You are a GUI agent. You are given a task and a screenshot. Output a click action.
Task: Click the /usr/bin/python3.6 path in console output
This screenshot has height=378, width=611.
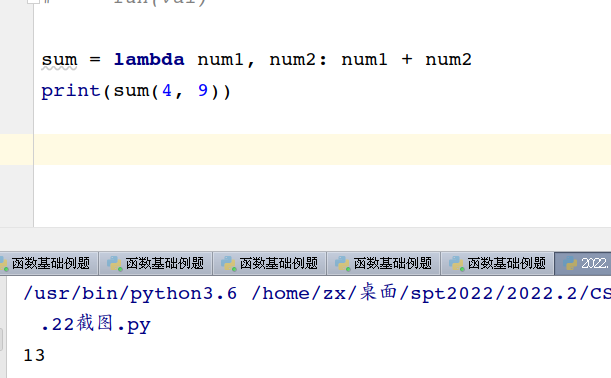[x=130, y=293]
